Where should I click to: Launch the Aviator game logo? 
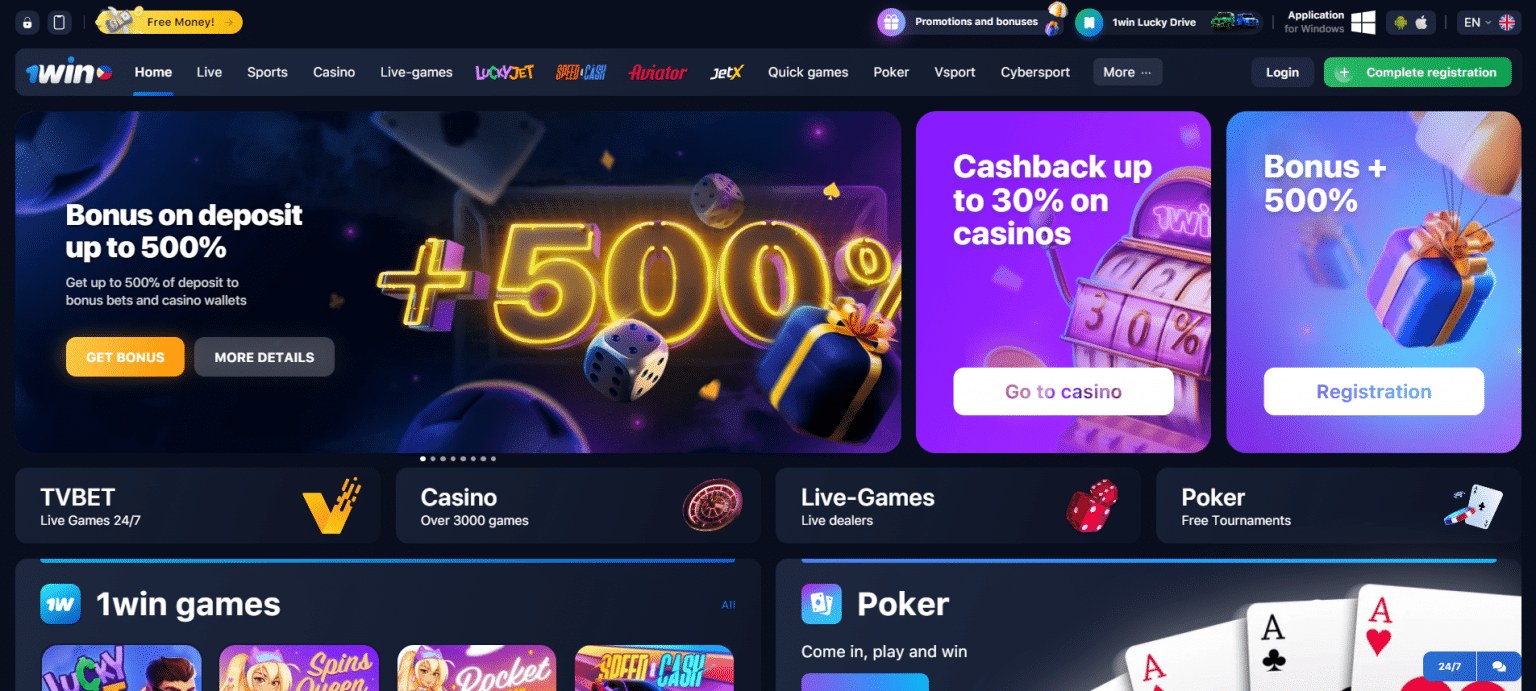coord(658,72)
